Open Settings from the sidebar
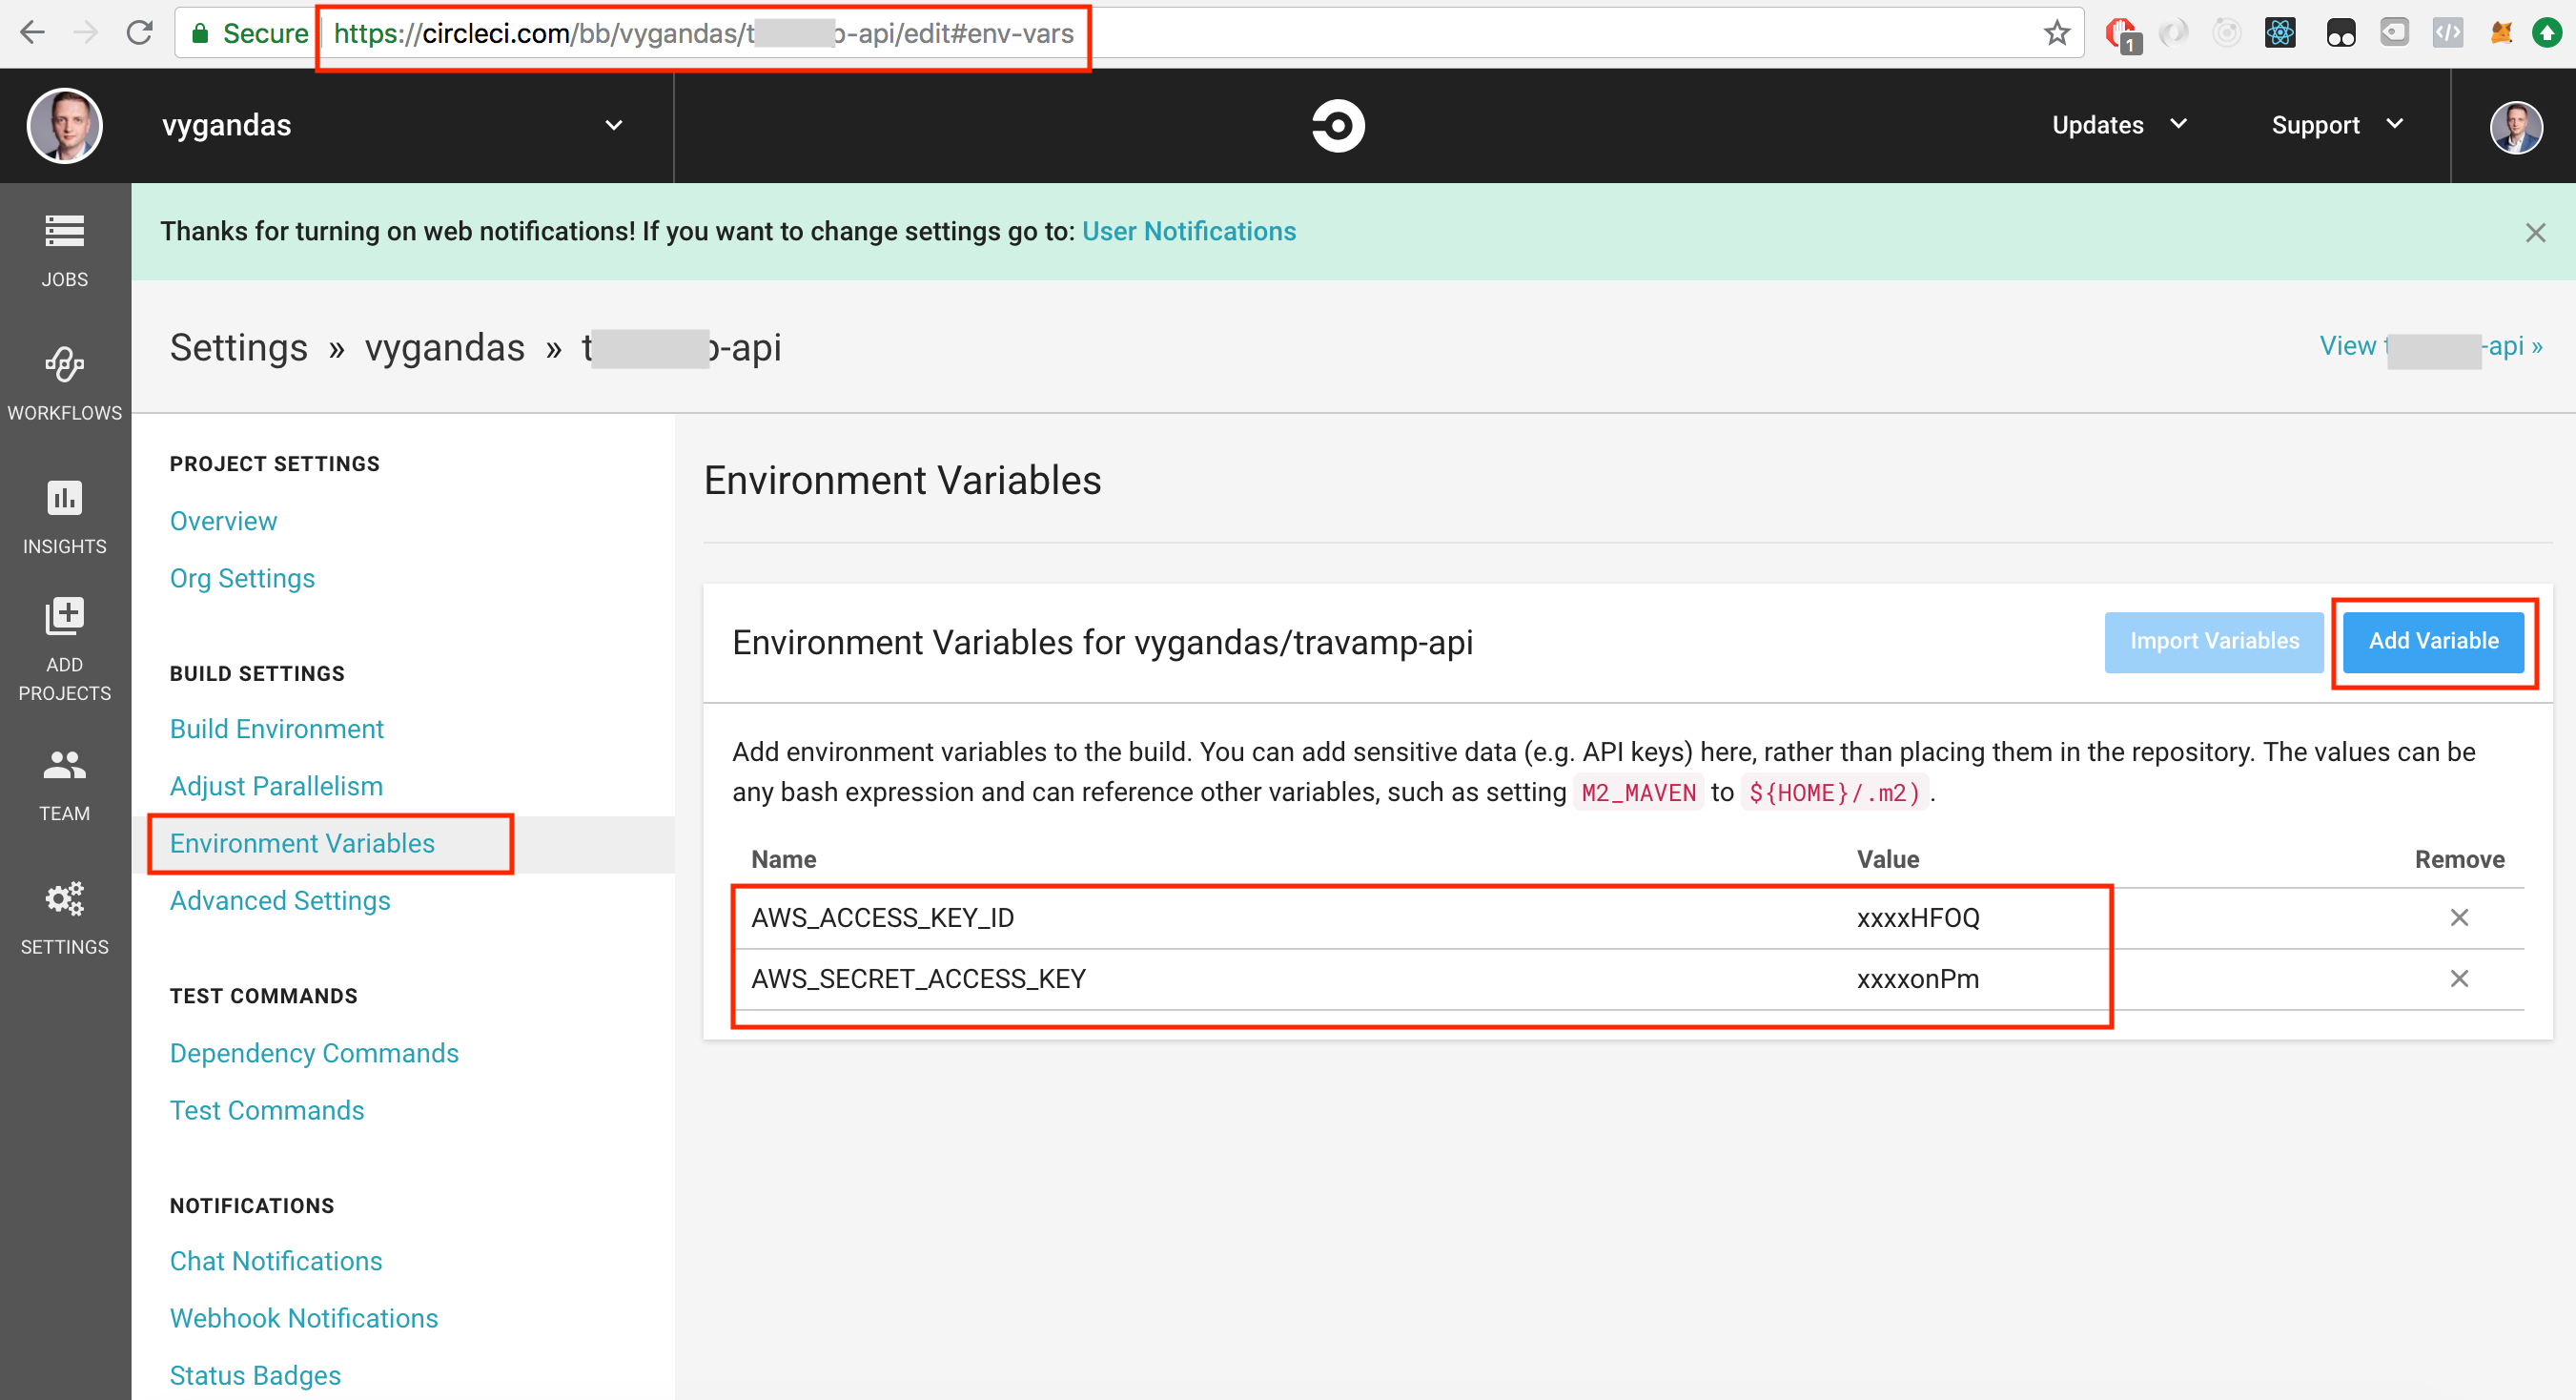This screenshot has width=2576, height=1400. click(x=63, y=915)
